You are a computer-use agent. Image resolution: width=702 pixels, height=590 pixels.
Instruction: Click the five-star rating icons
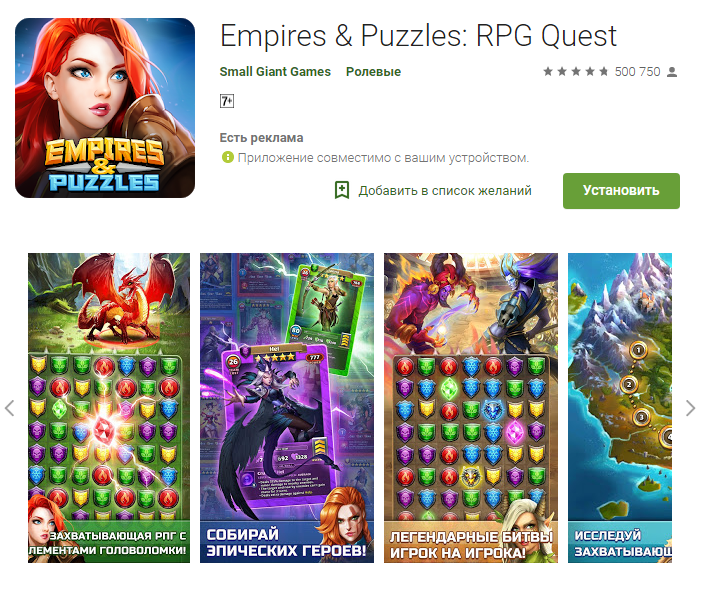[576, 72]
